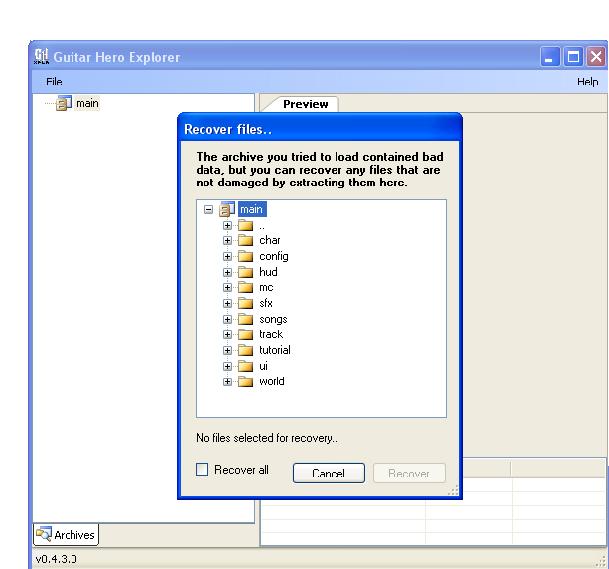This screenshot has width=609, height=569.
Task: Expand the songs folder
Action: (x=228, y=319)
